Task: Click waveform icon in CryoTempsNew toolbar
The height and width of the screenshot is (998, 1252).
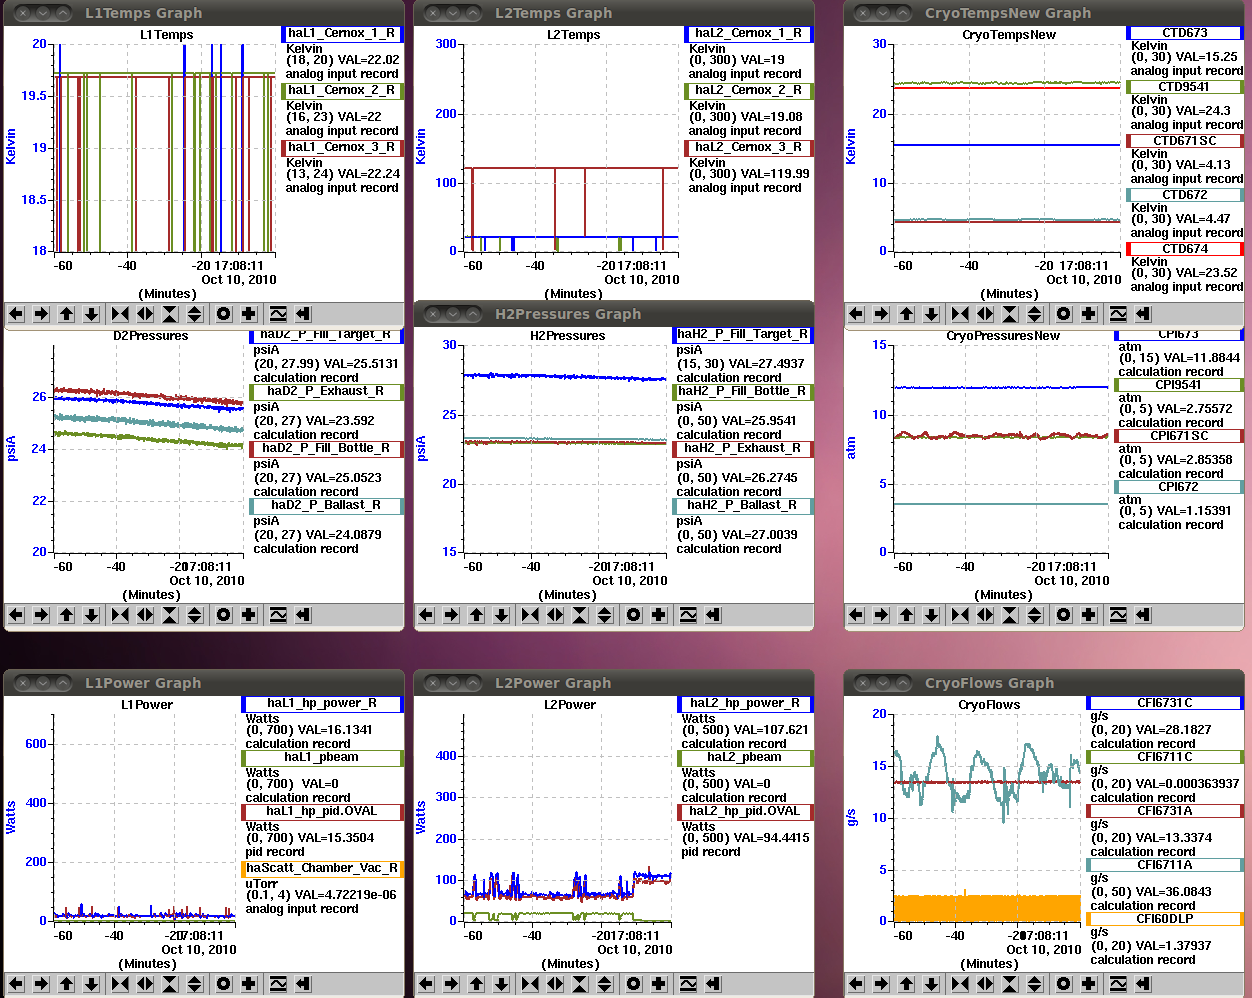Action: pyautogui.click(x=1118, y=314)
